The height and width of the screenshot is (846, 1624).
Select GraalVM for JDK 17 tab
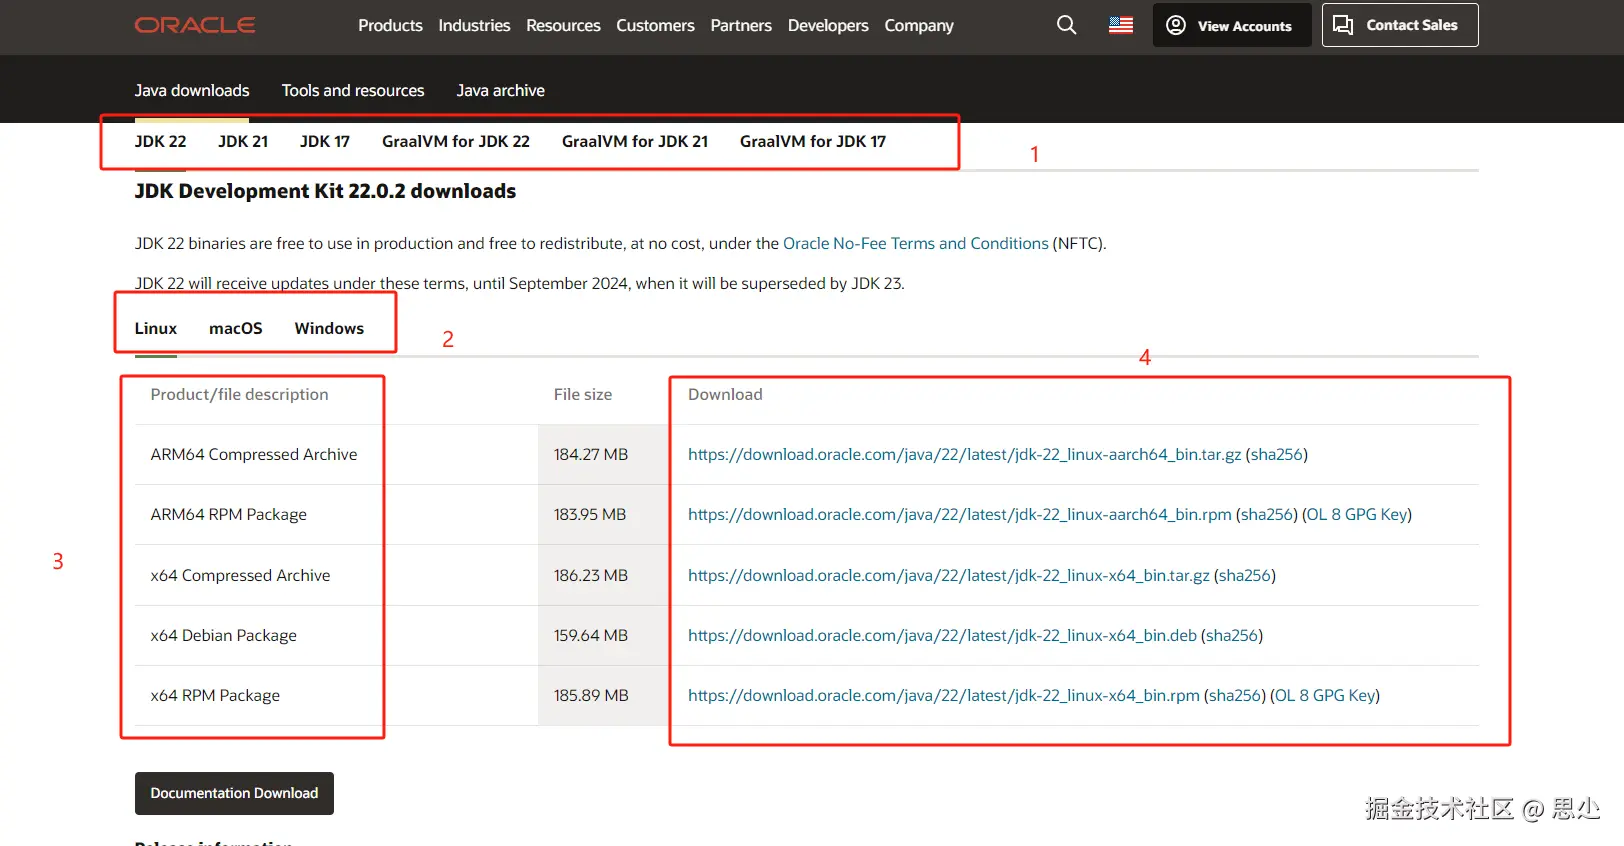pyautogui.click(x=813, y=141)
